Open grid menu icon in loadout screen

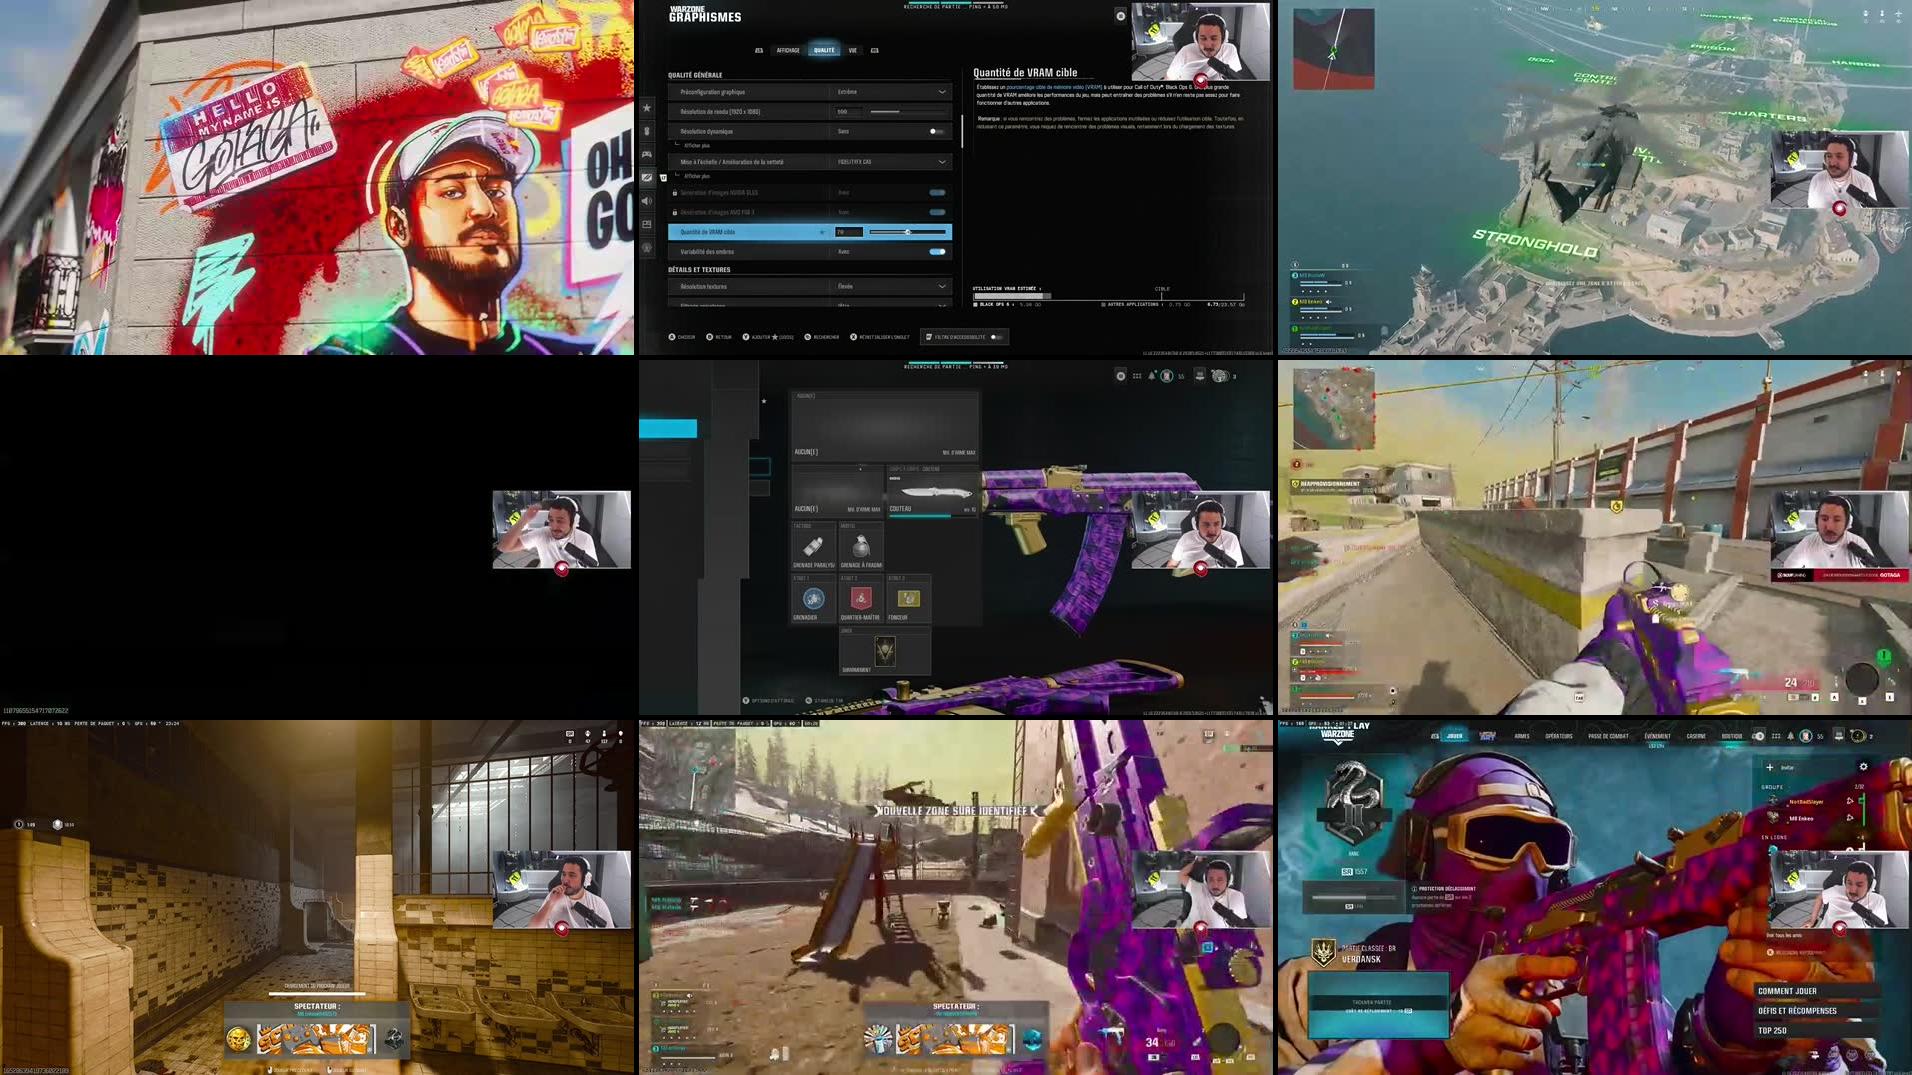[1137, 376]
